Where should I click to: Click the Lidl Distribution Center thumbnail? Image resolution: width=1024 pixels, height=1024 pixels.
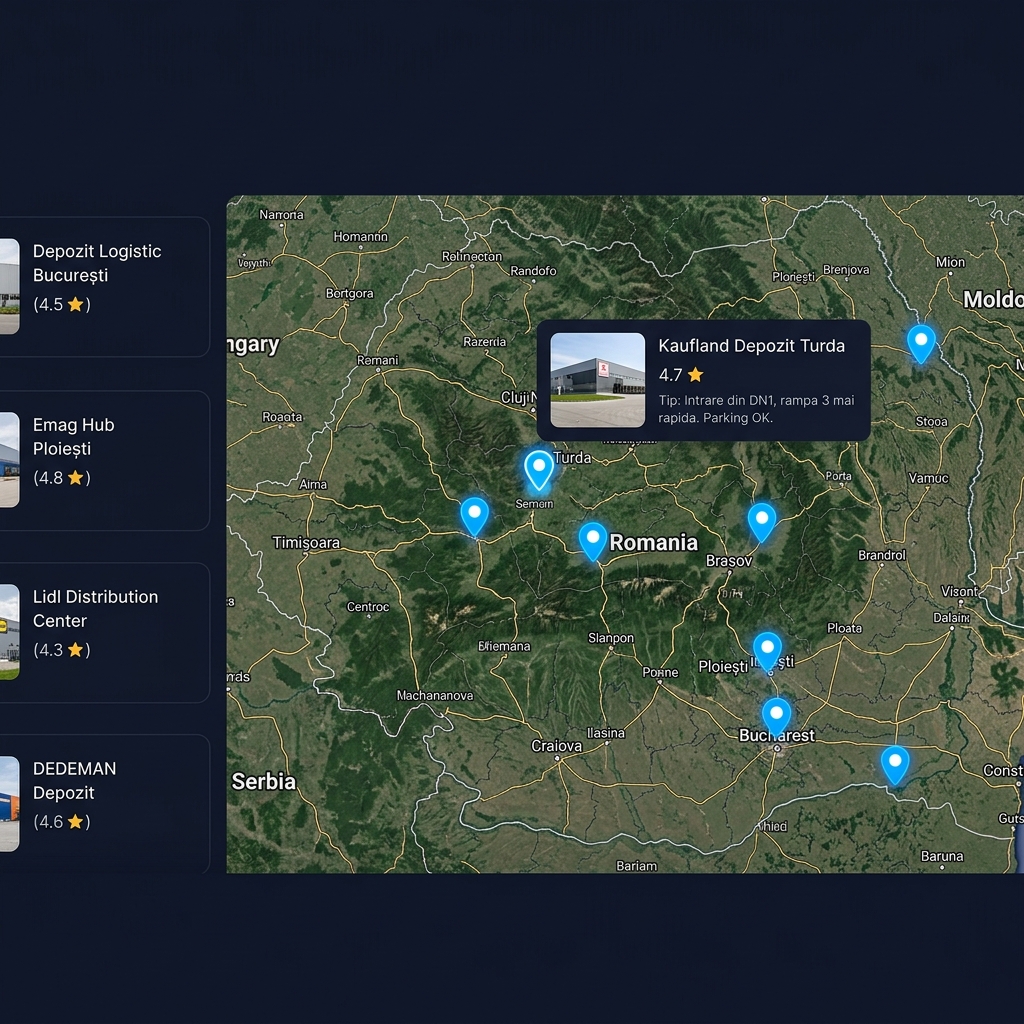click(9, 632)
